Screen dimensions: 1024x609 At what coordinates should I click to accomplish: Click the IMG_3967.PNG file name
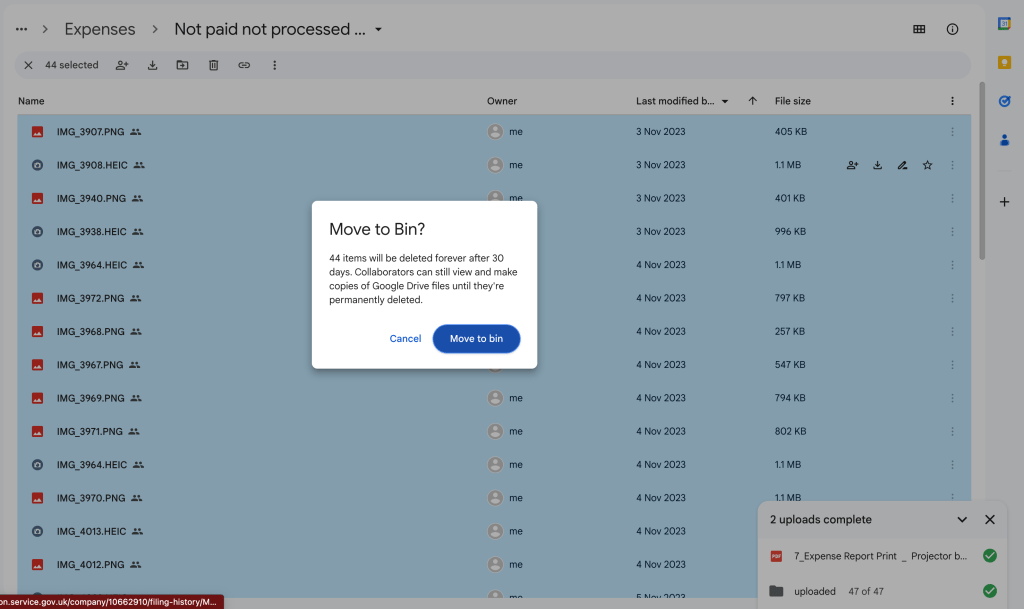[x=89, y=365]
